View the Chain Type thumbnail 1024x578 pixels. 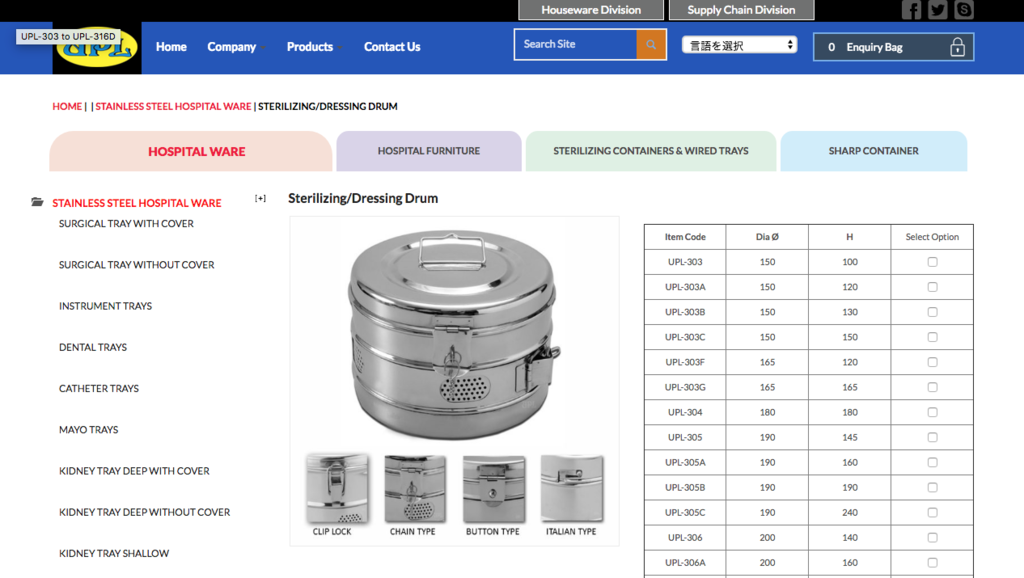(x=415, y=489)
